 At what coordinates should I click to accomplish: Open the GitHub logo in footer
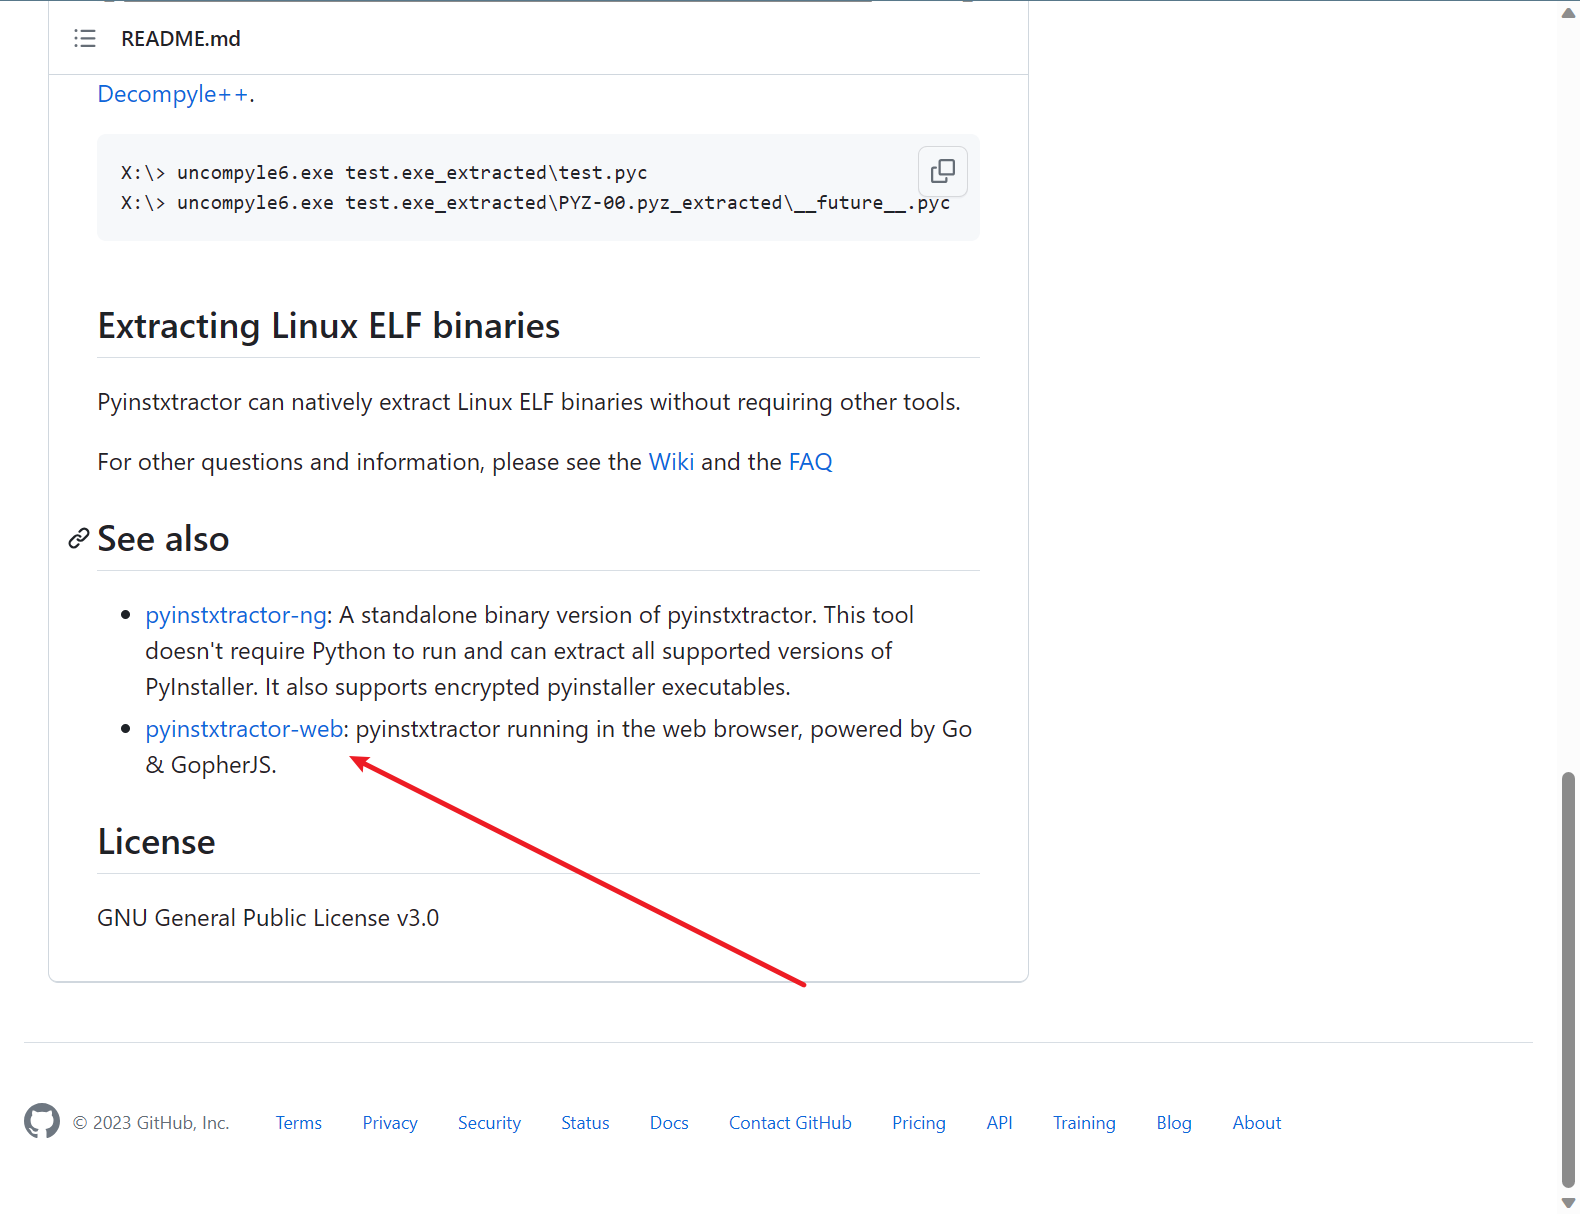click(x=42, y=1122)
